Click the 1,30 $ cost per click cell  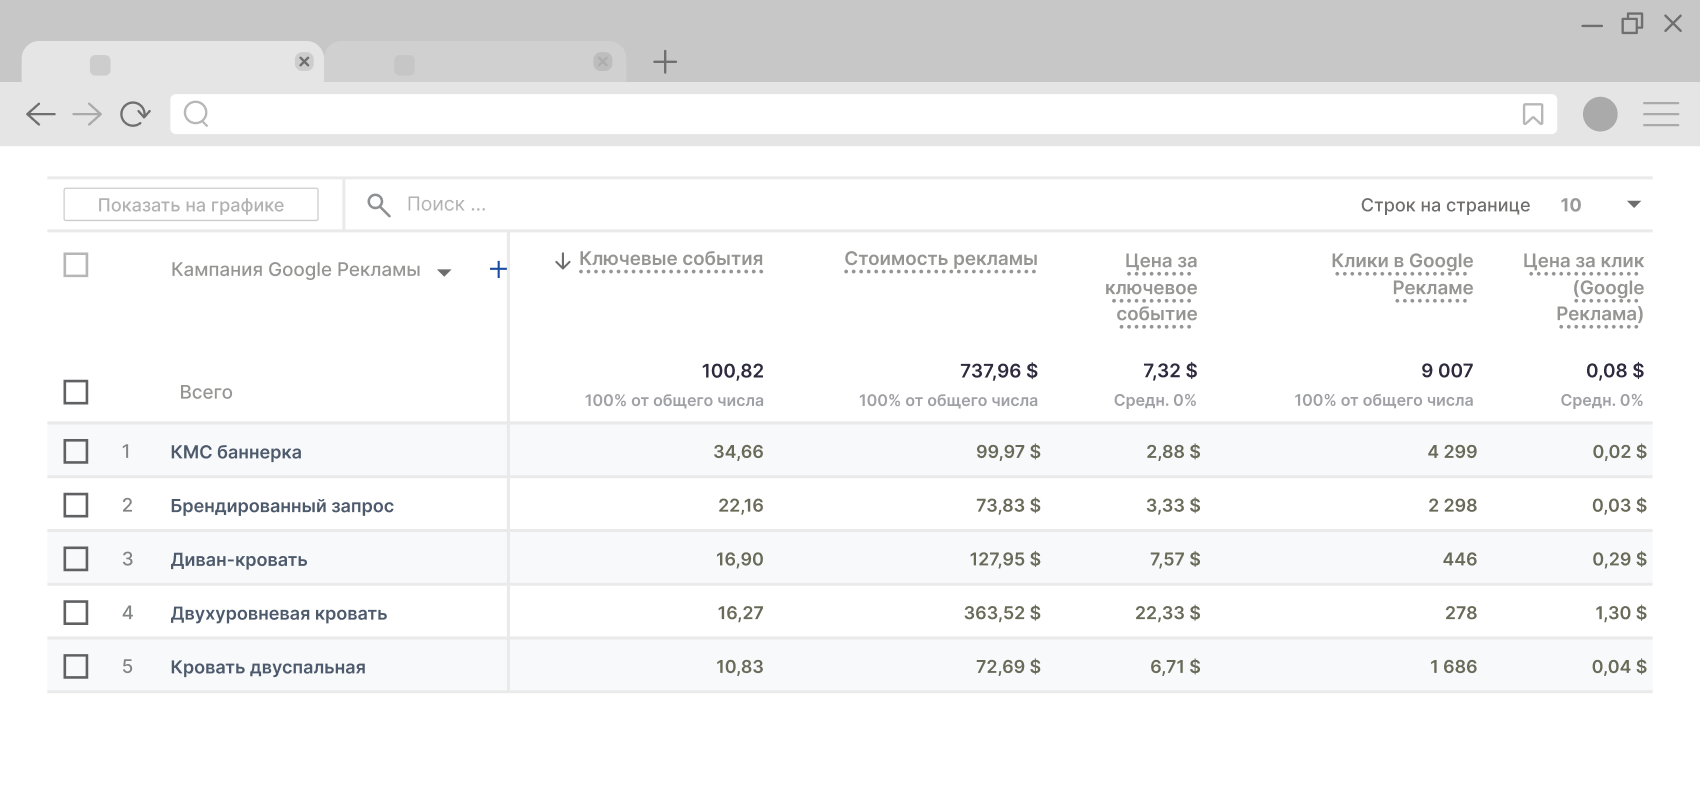click(1621, 613)
